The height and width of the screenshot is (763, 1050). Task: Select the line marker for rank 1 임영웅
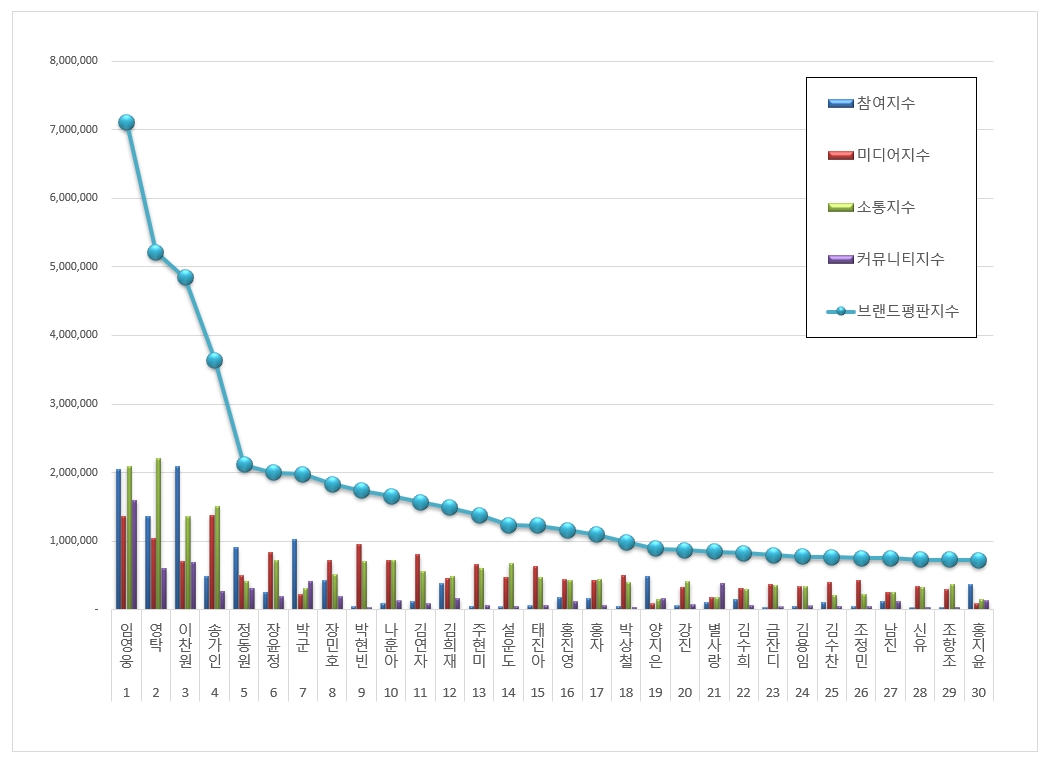127,123
